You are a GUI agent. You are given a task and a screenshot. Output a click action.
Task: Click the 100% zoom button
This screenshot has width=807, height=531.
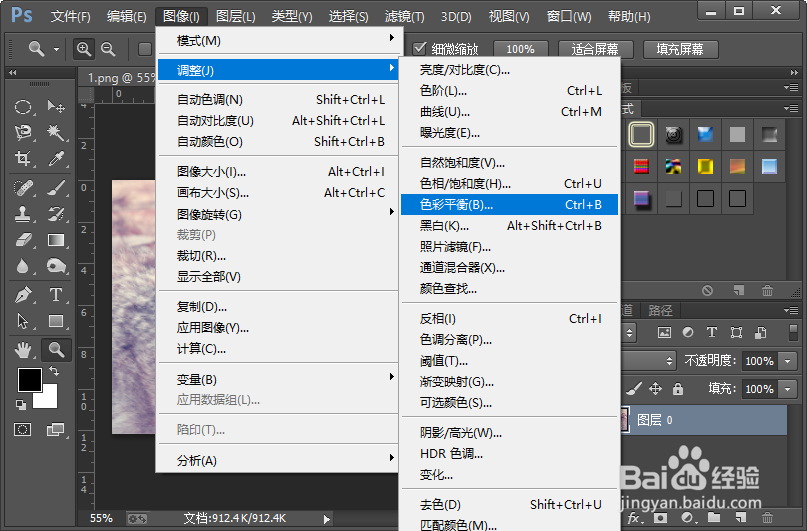coord(520,49)
